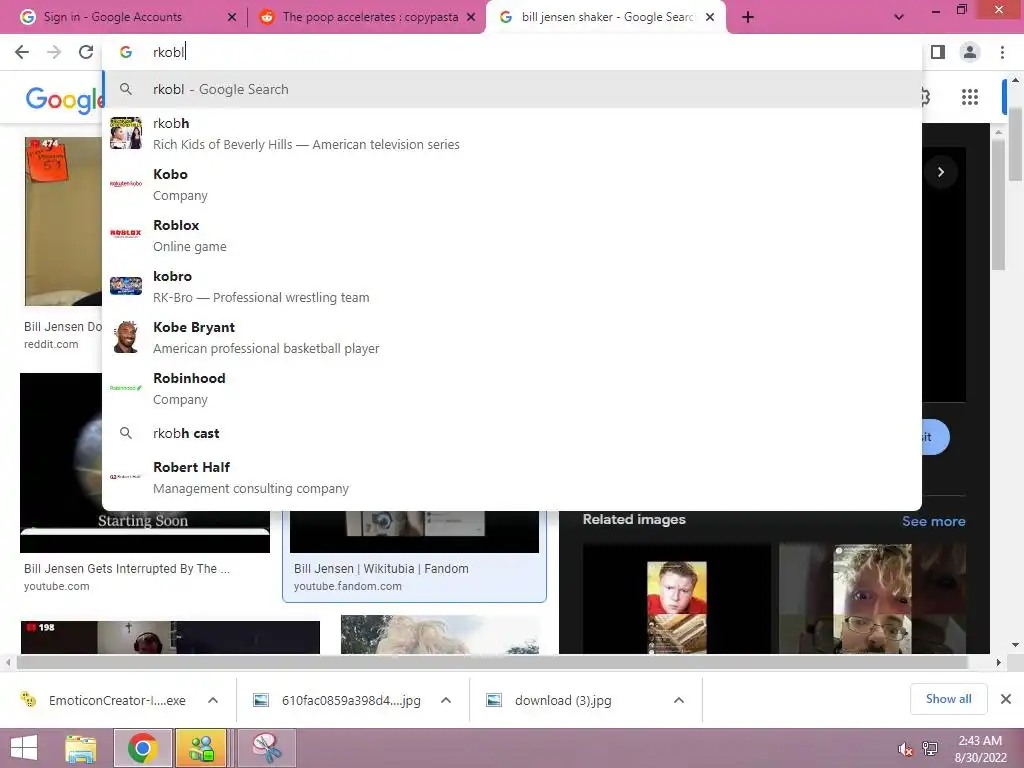Select Kobe Bryant suggestion
This screenshot has width=1024, height=768.
512,338
